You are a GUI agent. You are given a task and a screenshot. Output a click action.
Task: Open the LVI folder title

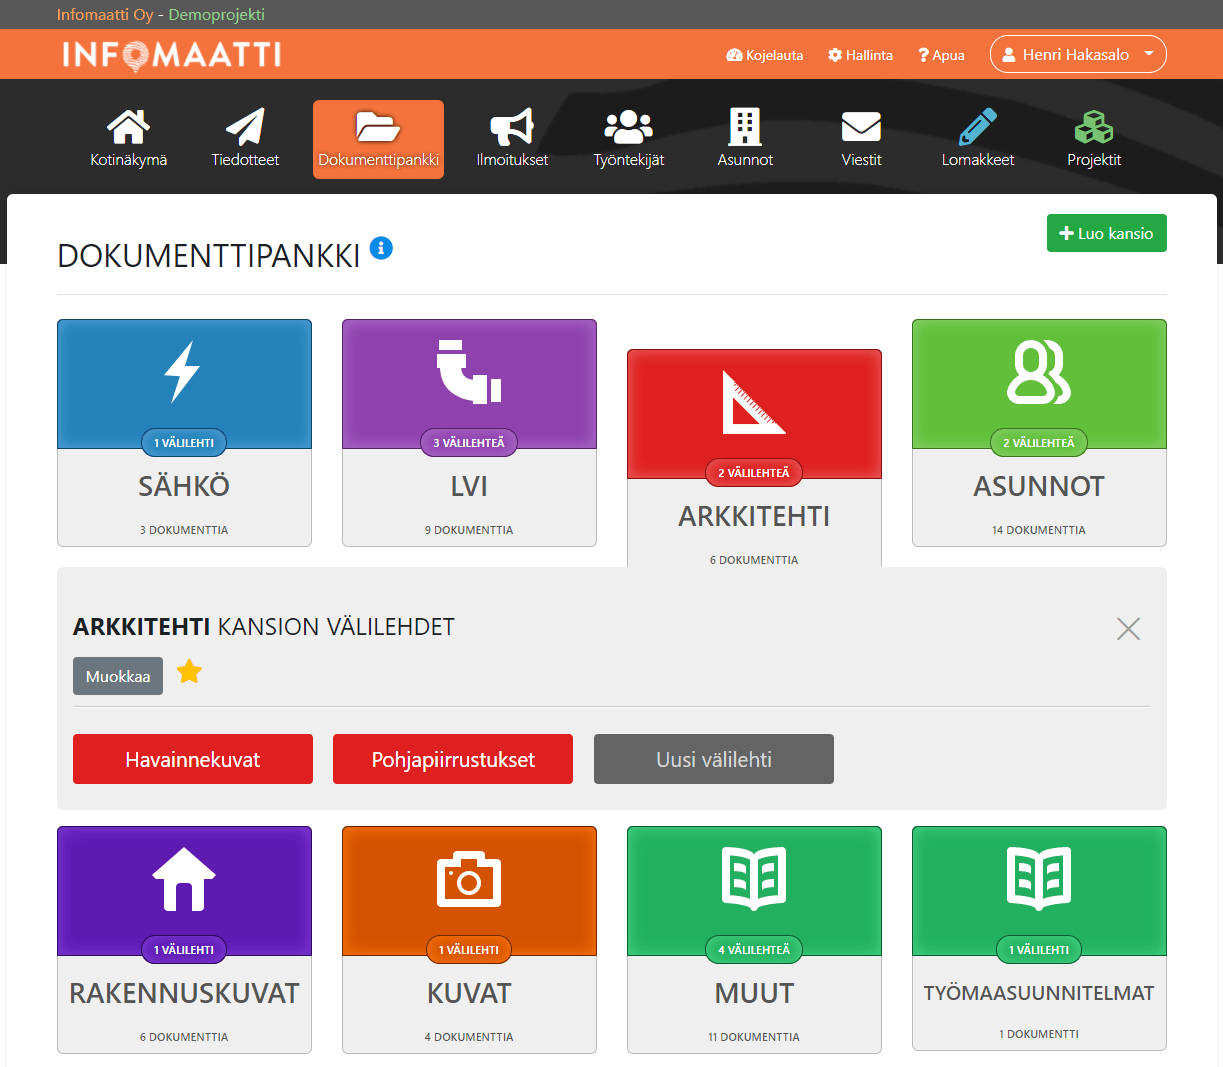click(x=469, y=486)
